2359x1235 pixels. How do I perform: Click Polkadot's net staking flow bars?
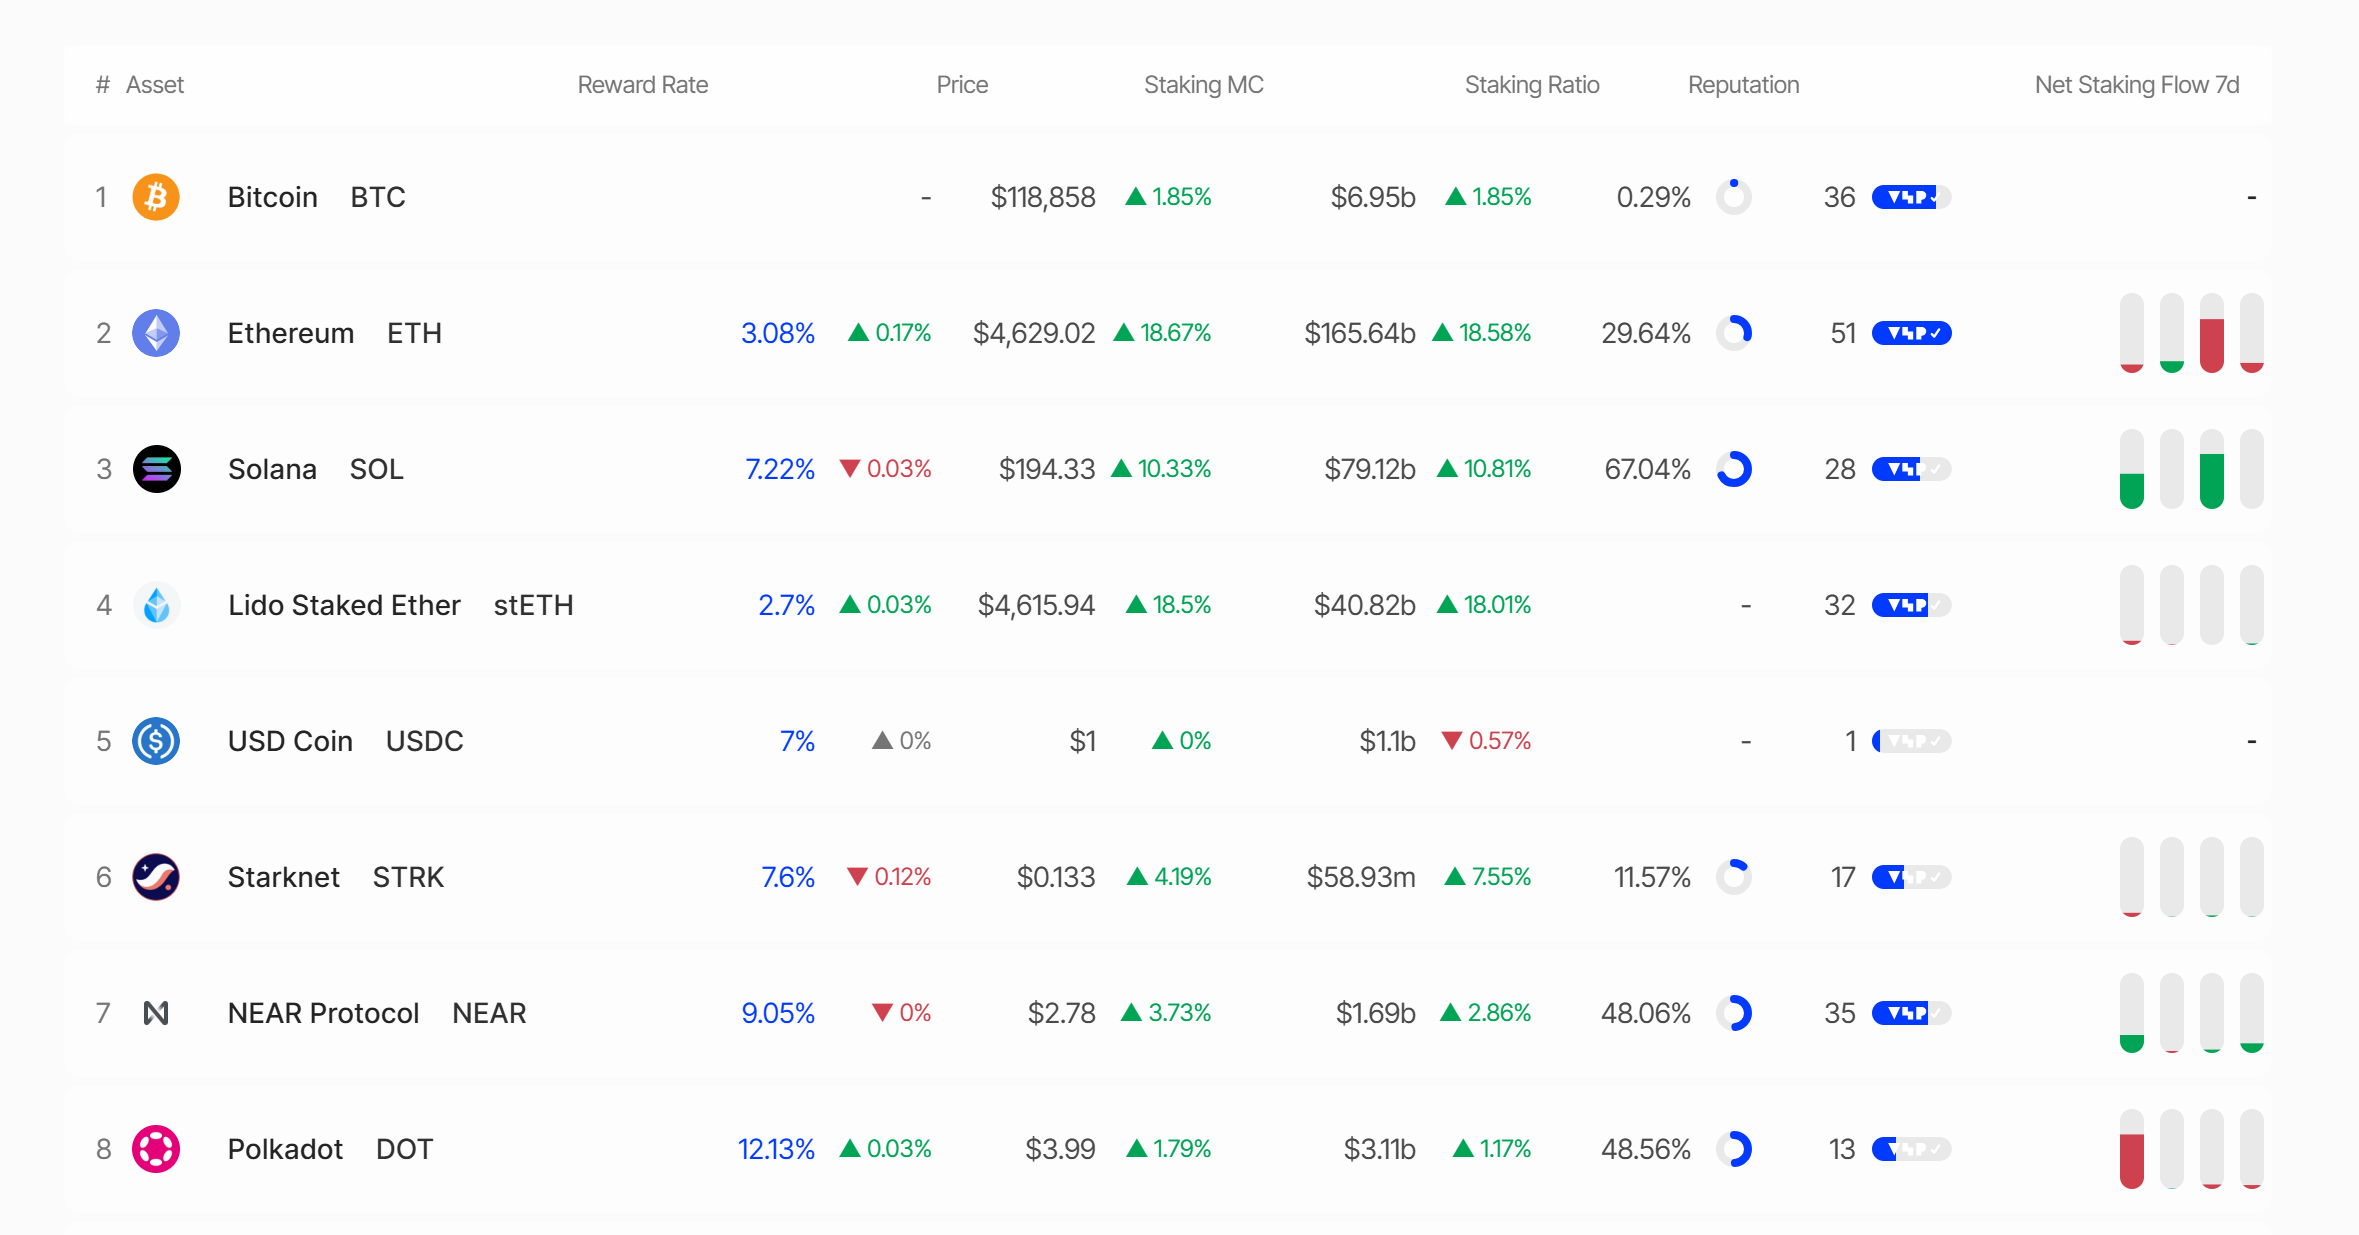pos(2192,1149)
